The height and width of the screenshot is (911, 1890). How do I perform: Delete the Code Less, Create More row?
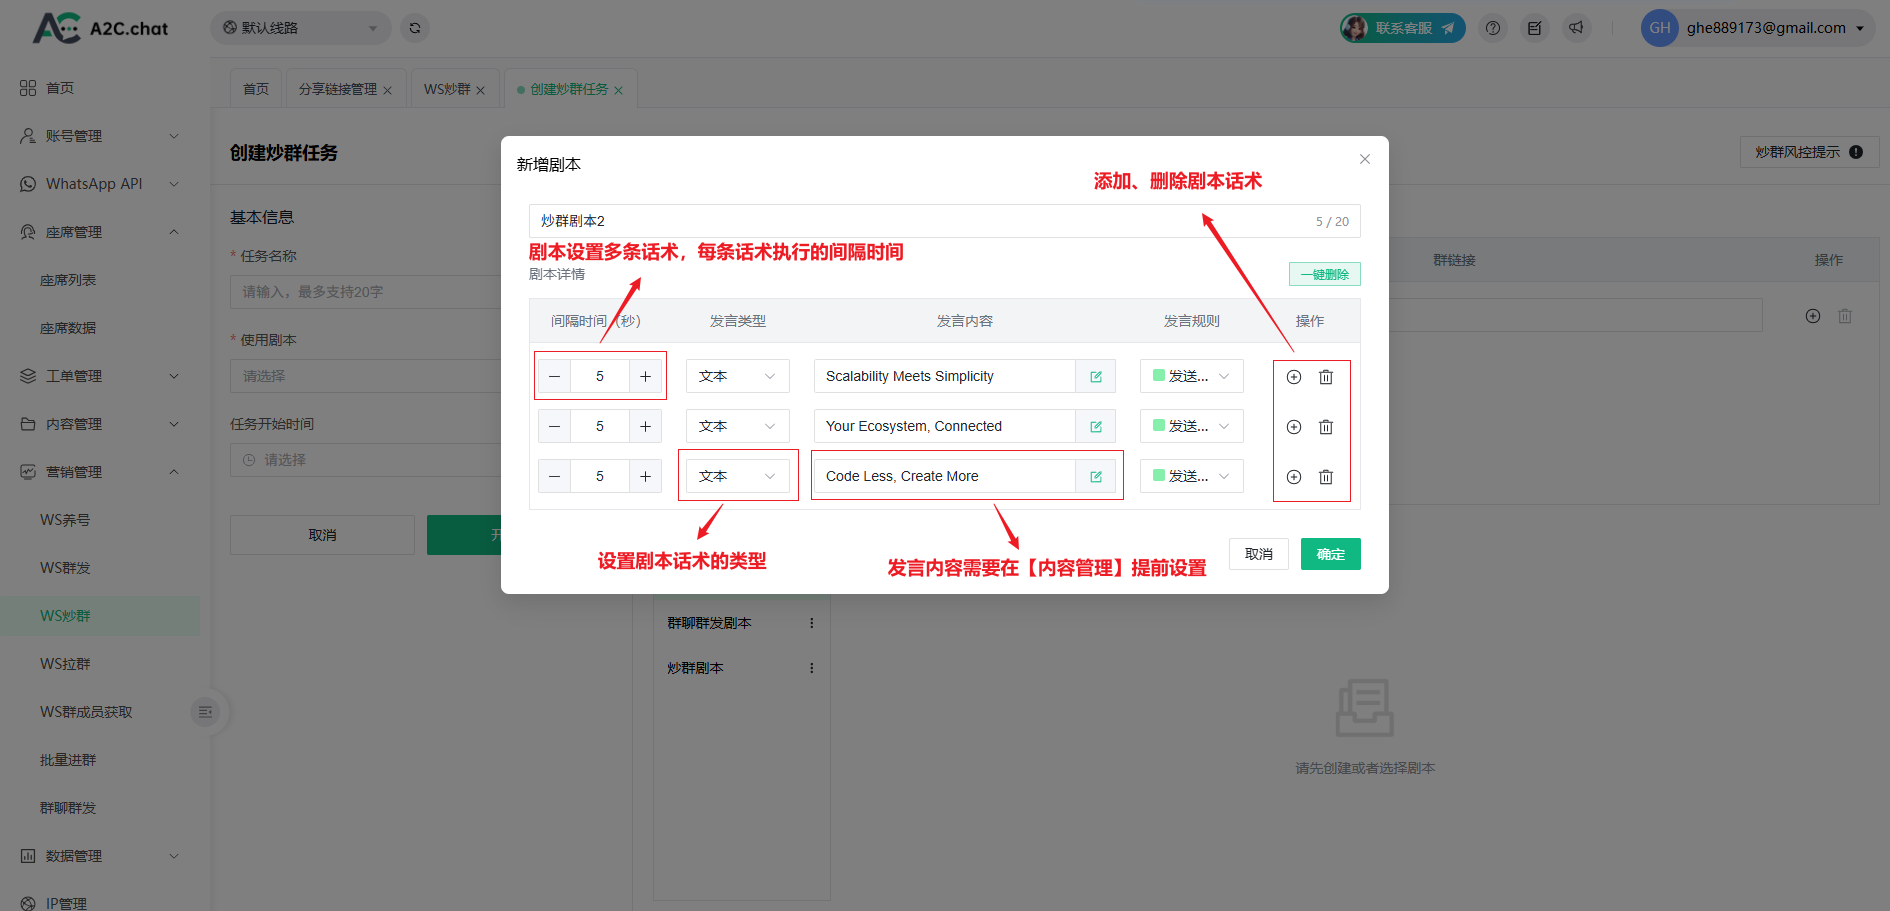point(1326,477)
